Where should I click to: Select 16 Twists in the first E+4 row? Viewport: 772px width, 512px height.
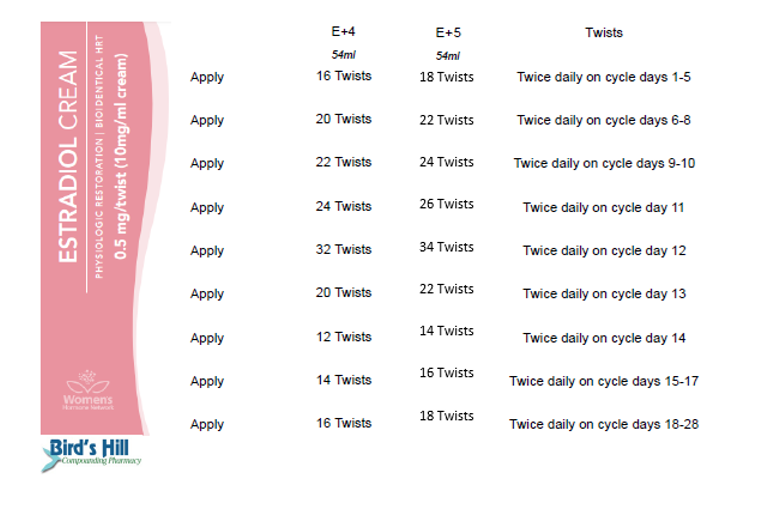(344, 76)
